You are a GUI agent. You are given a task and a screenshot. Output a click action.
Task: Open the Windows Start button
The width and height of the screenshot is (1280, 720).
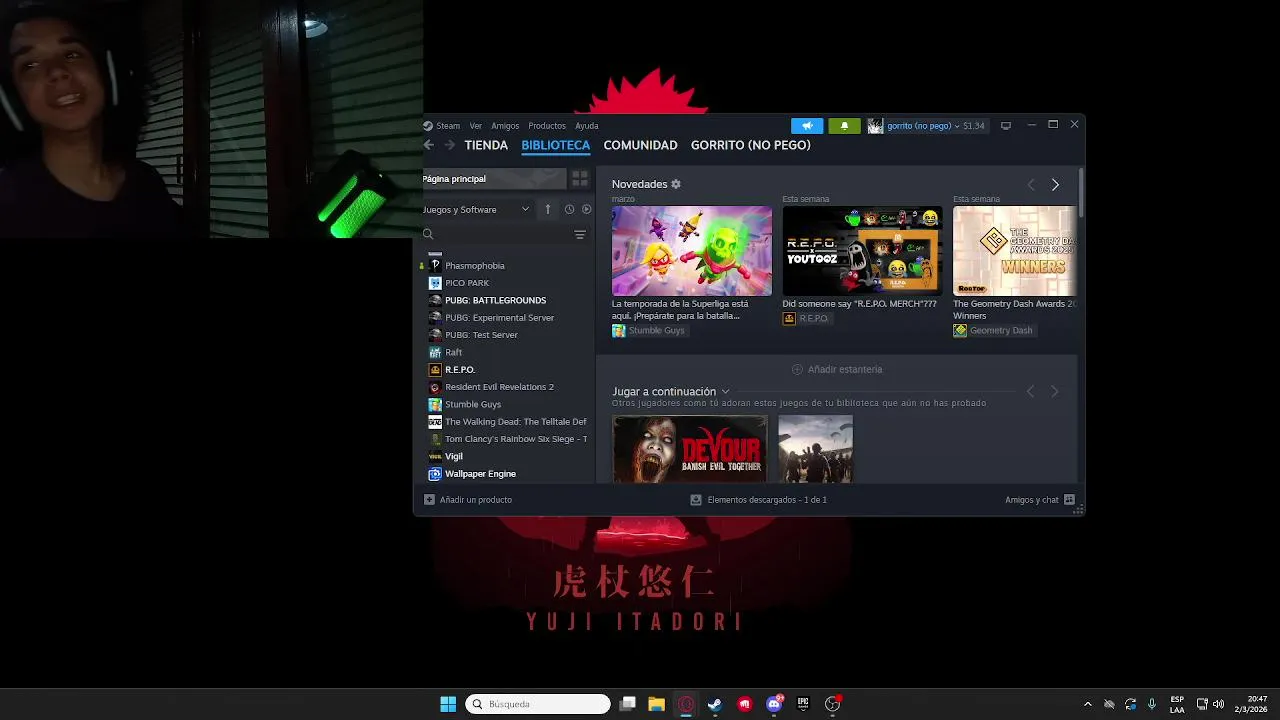(x=448, y=704)
